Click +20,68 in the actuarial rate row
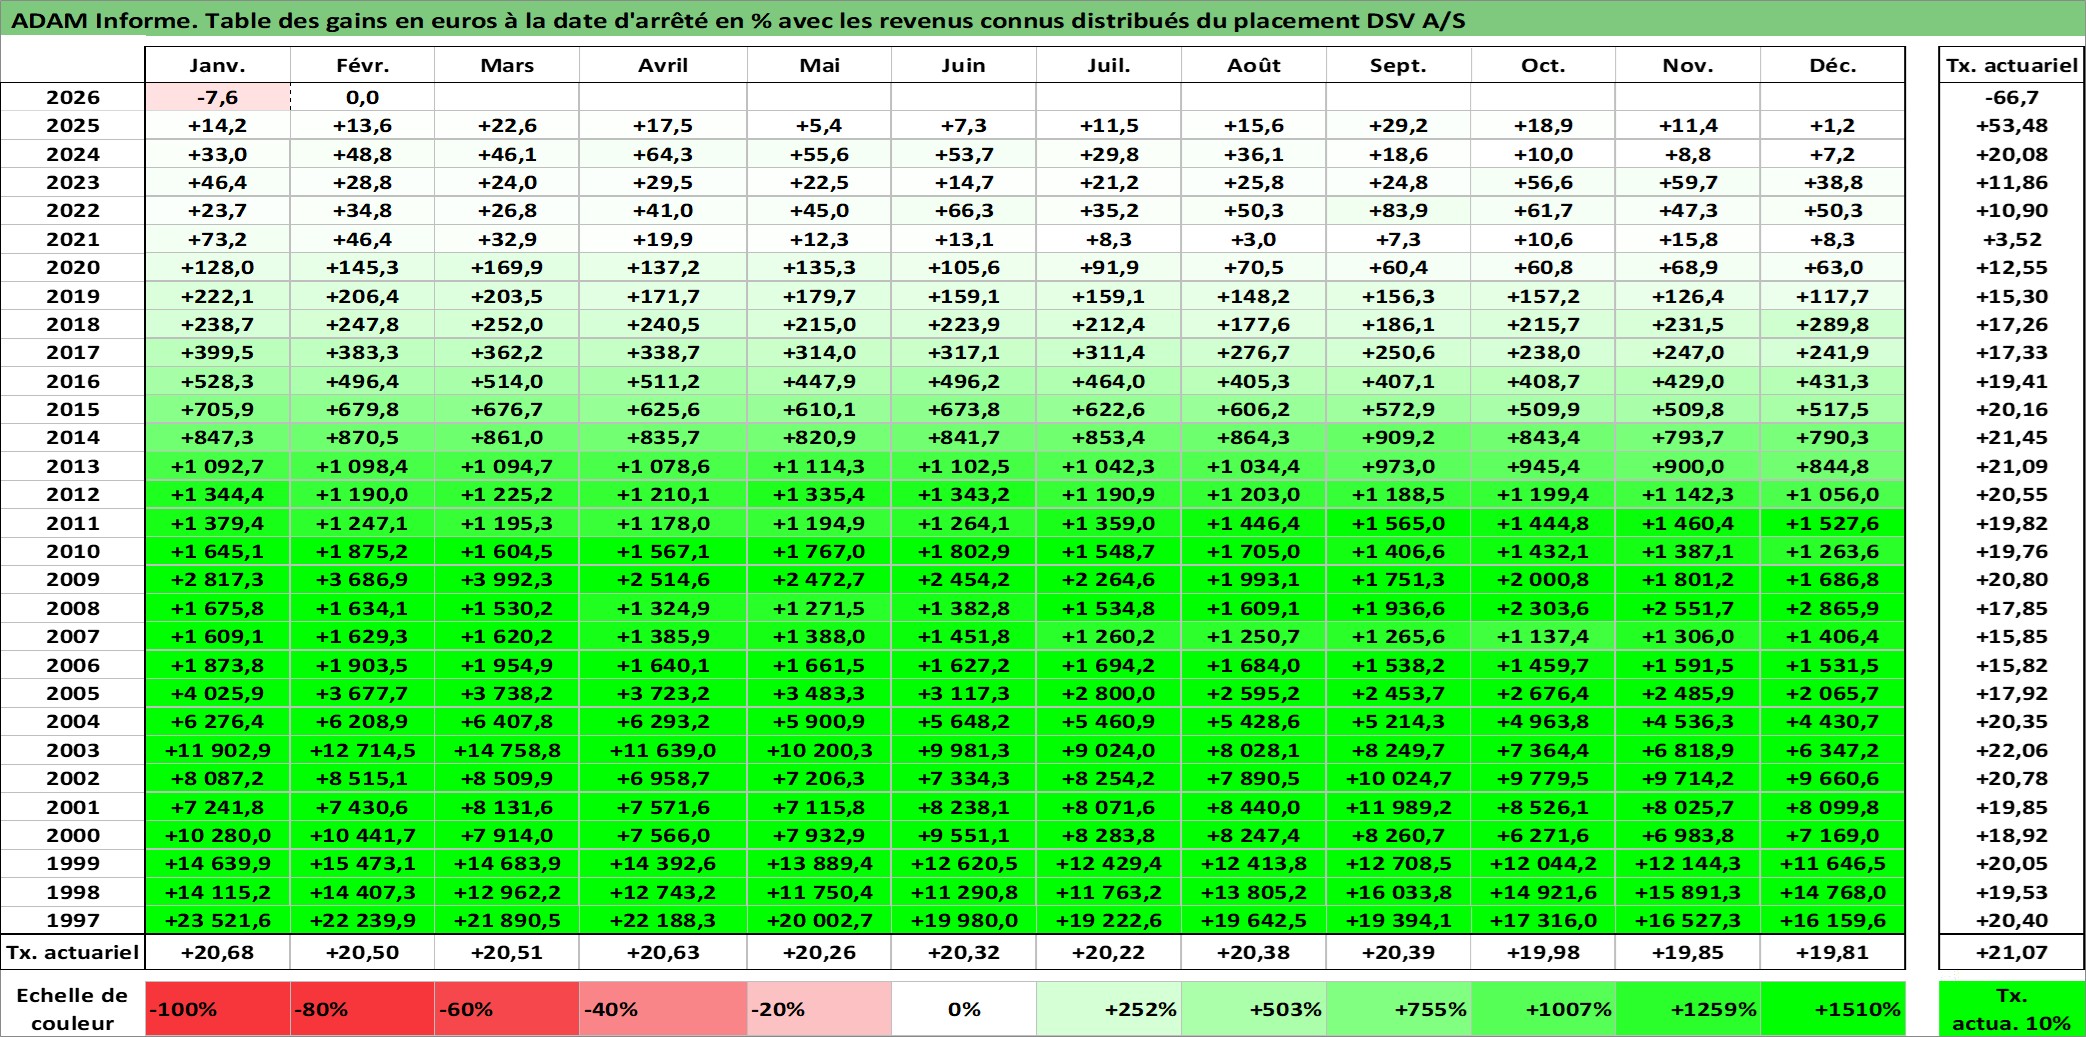2086x1037 pixels. (x=218, y=952)
